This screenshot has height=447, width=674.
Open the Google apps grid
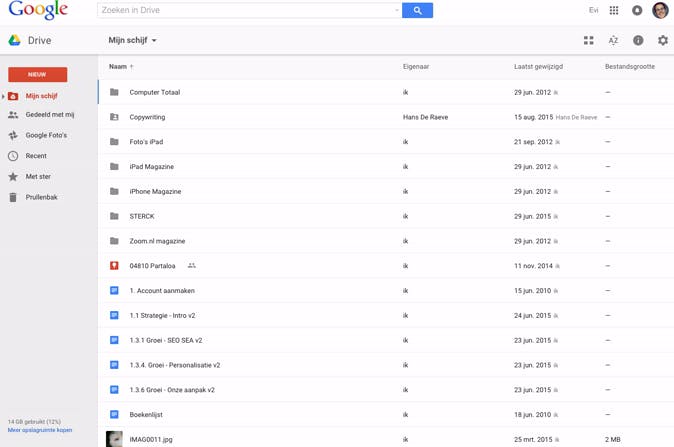coord(614,10)
